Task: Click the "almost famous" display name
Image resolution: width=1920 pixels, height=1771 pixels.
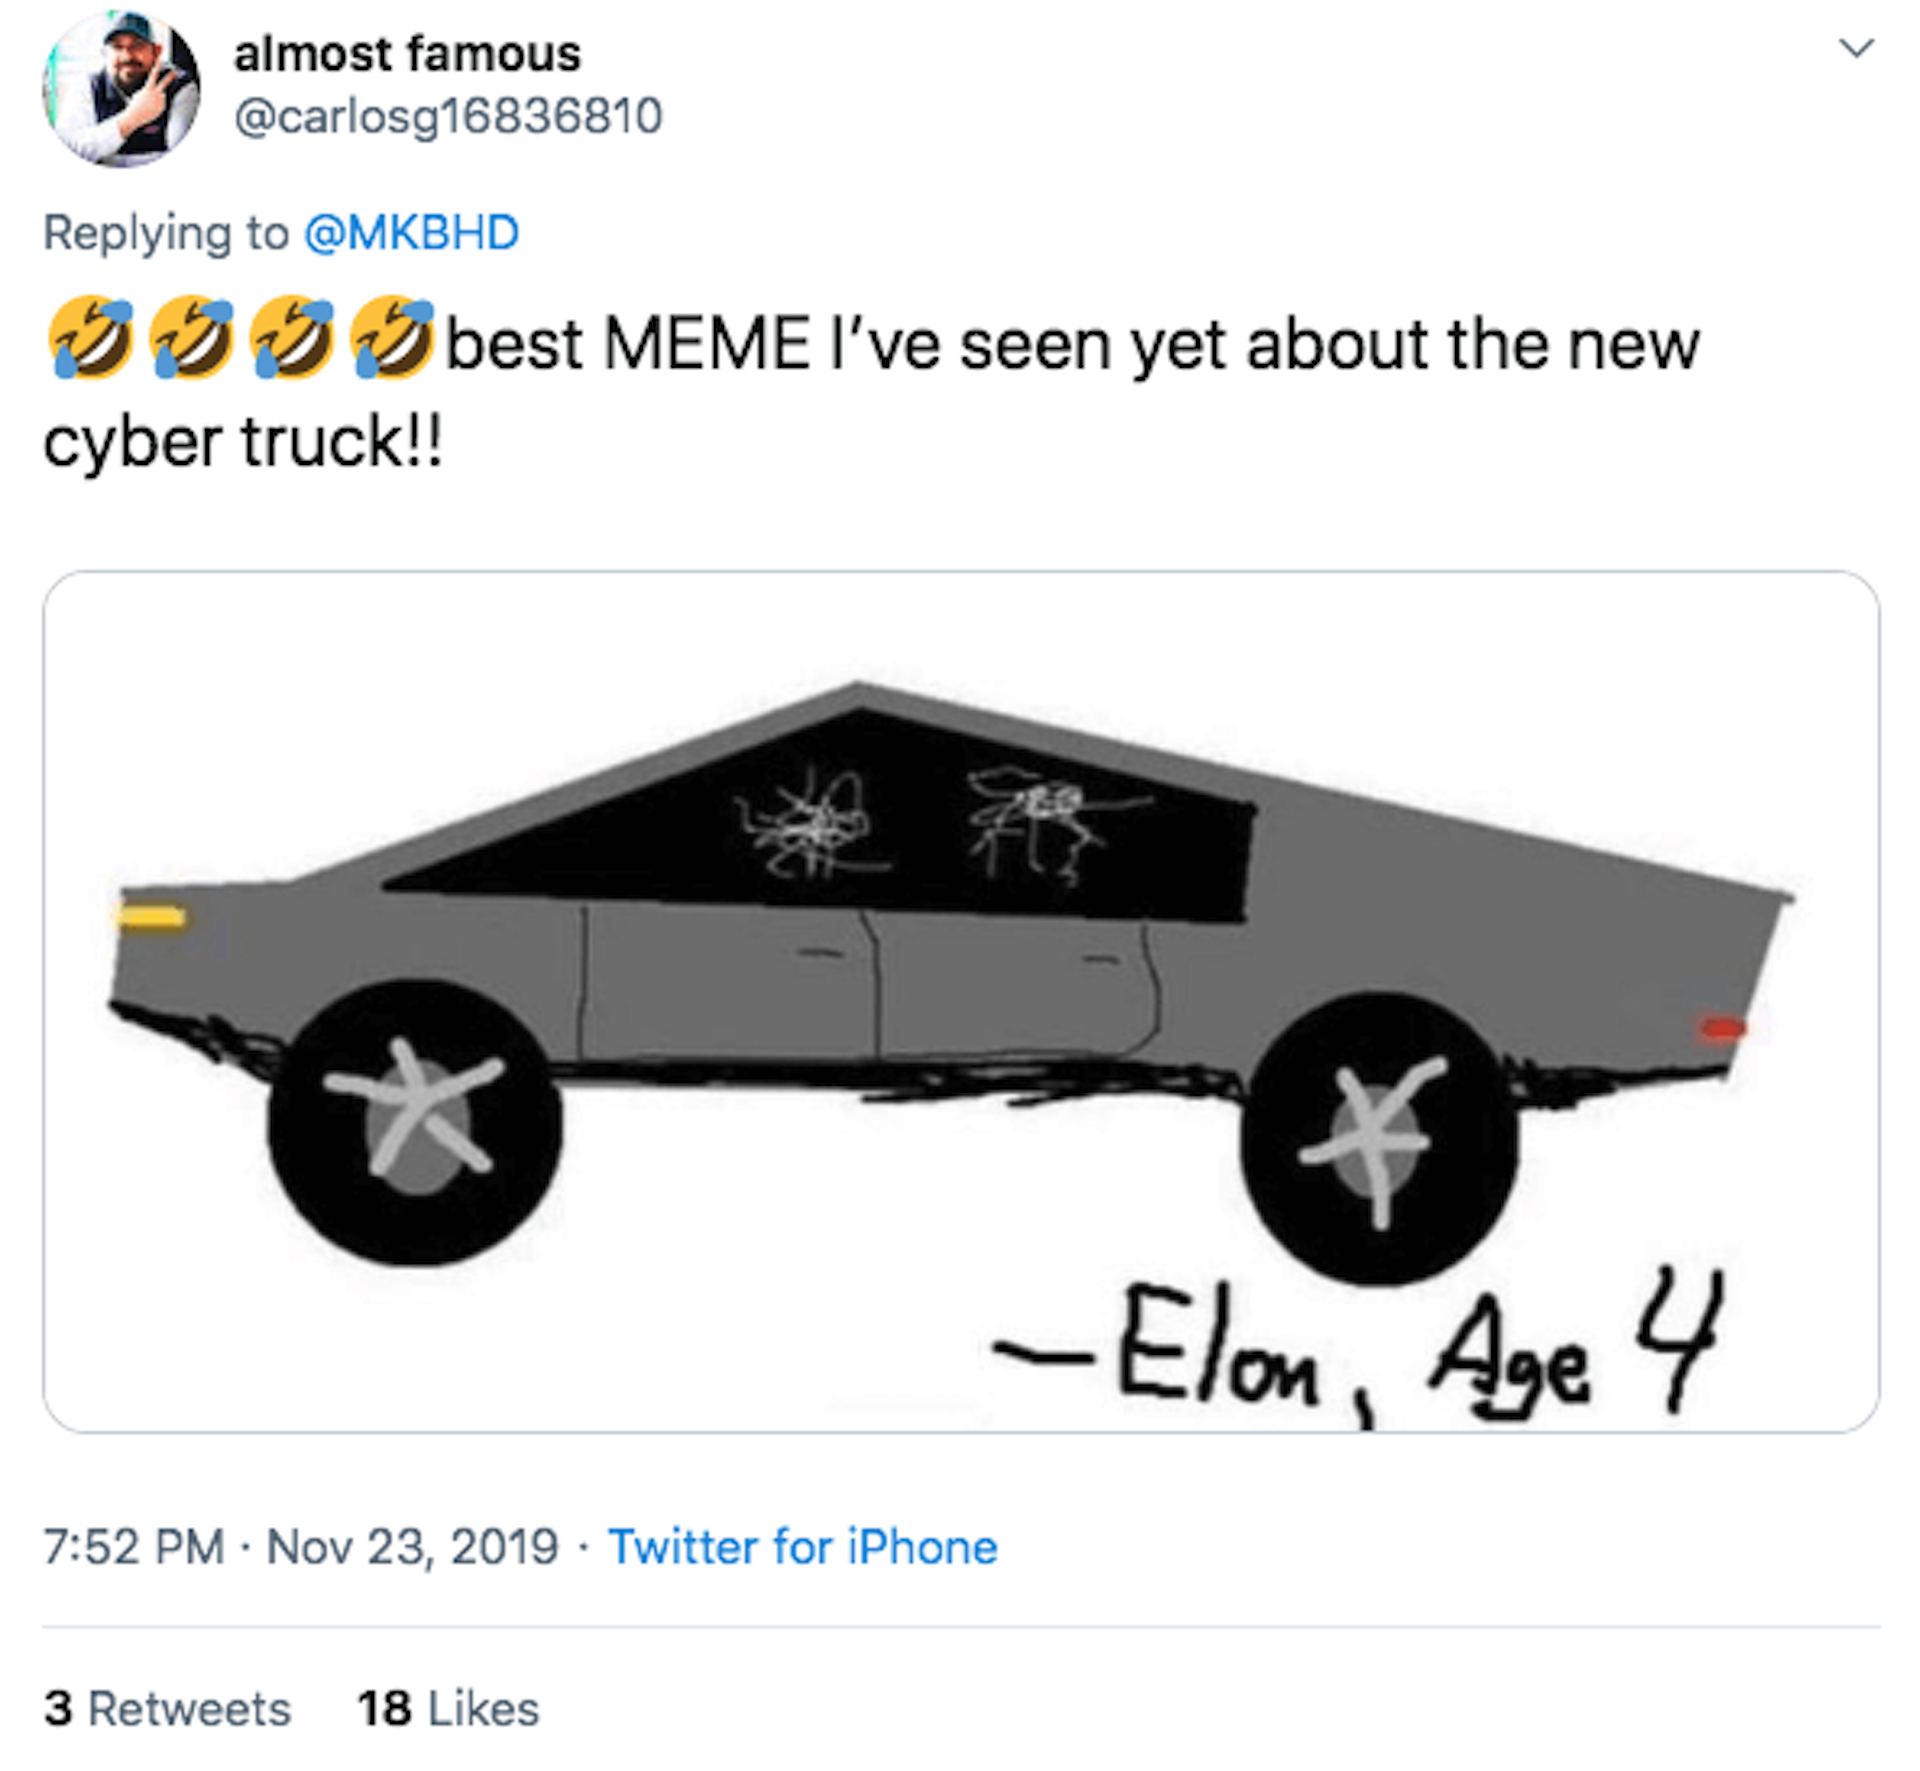Action: point(407,54)
